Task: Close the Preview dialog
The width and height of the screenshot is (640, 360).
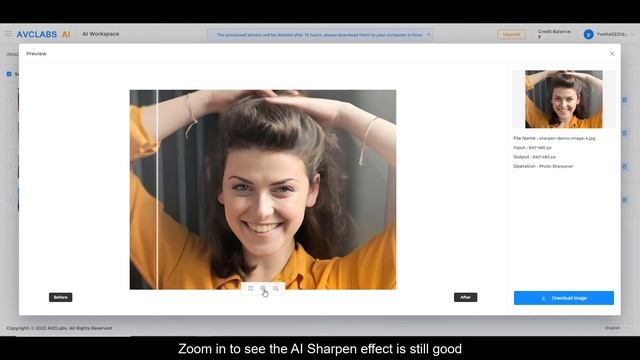Action: pyautogui.click(x=612, y=53)
